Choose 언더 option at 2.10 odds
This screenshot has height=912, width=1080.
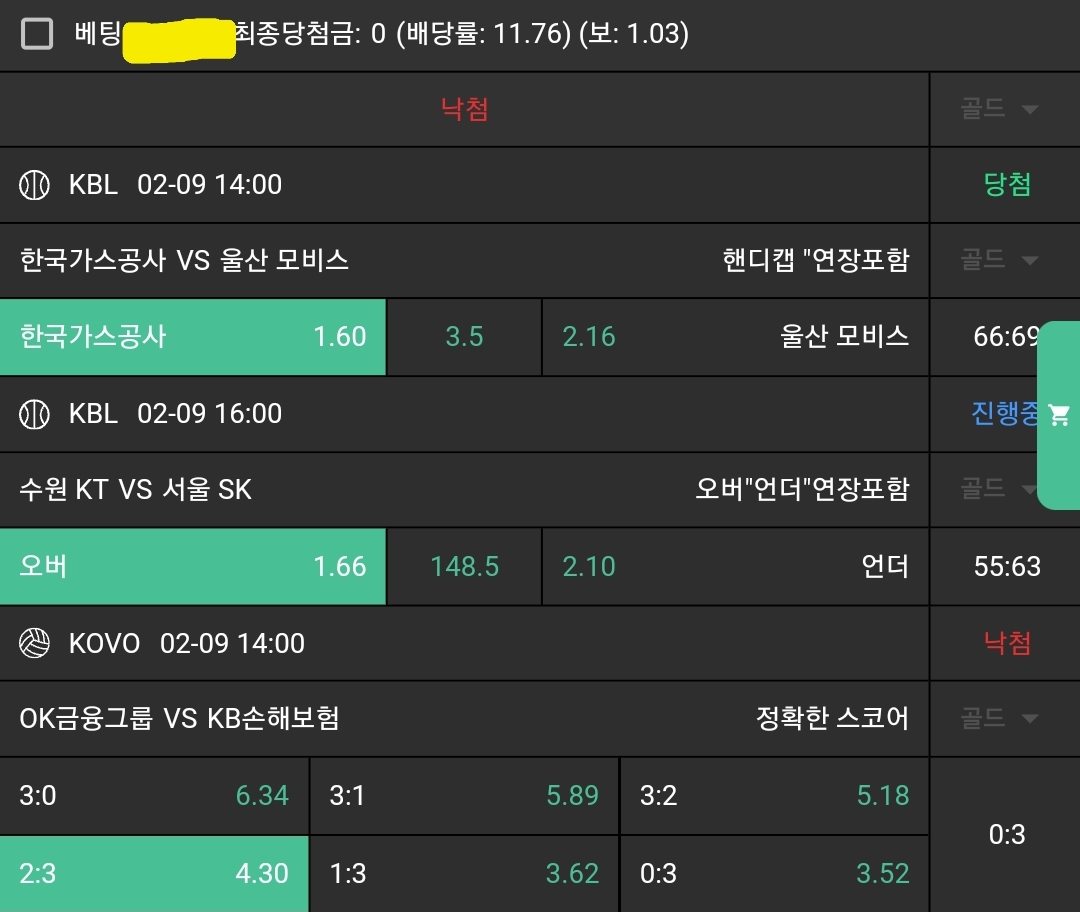pyautogui.click(x=735, y=567)
